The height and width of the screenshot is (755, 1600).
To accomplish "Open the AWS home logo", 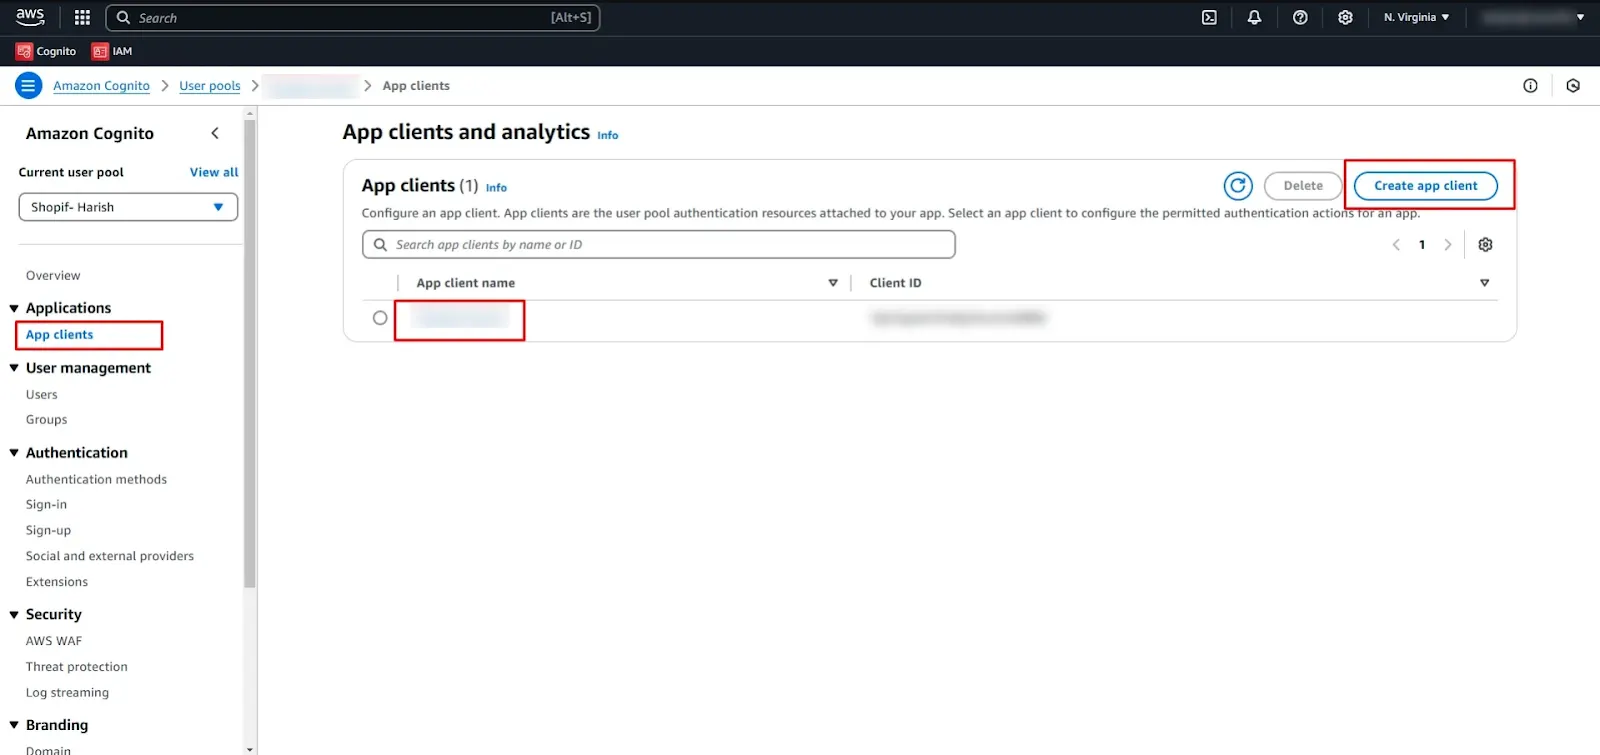I will pos(30,17).
